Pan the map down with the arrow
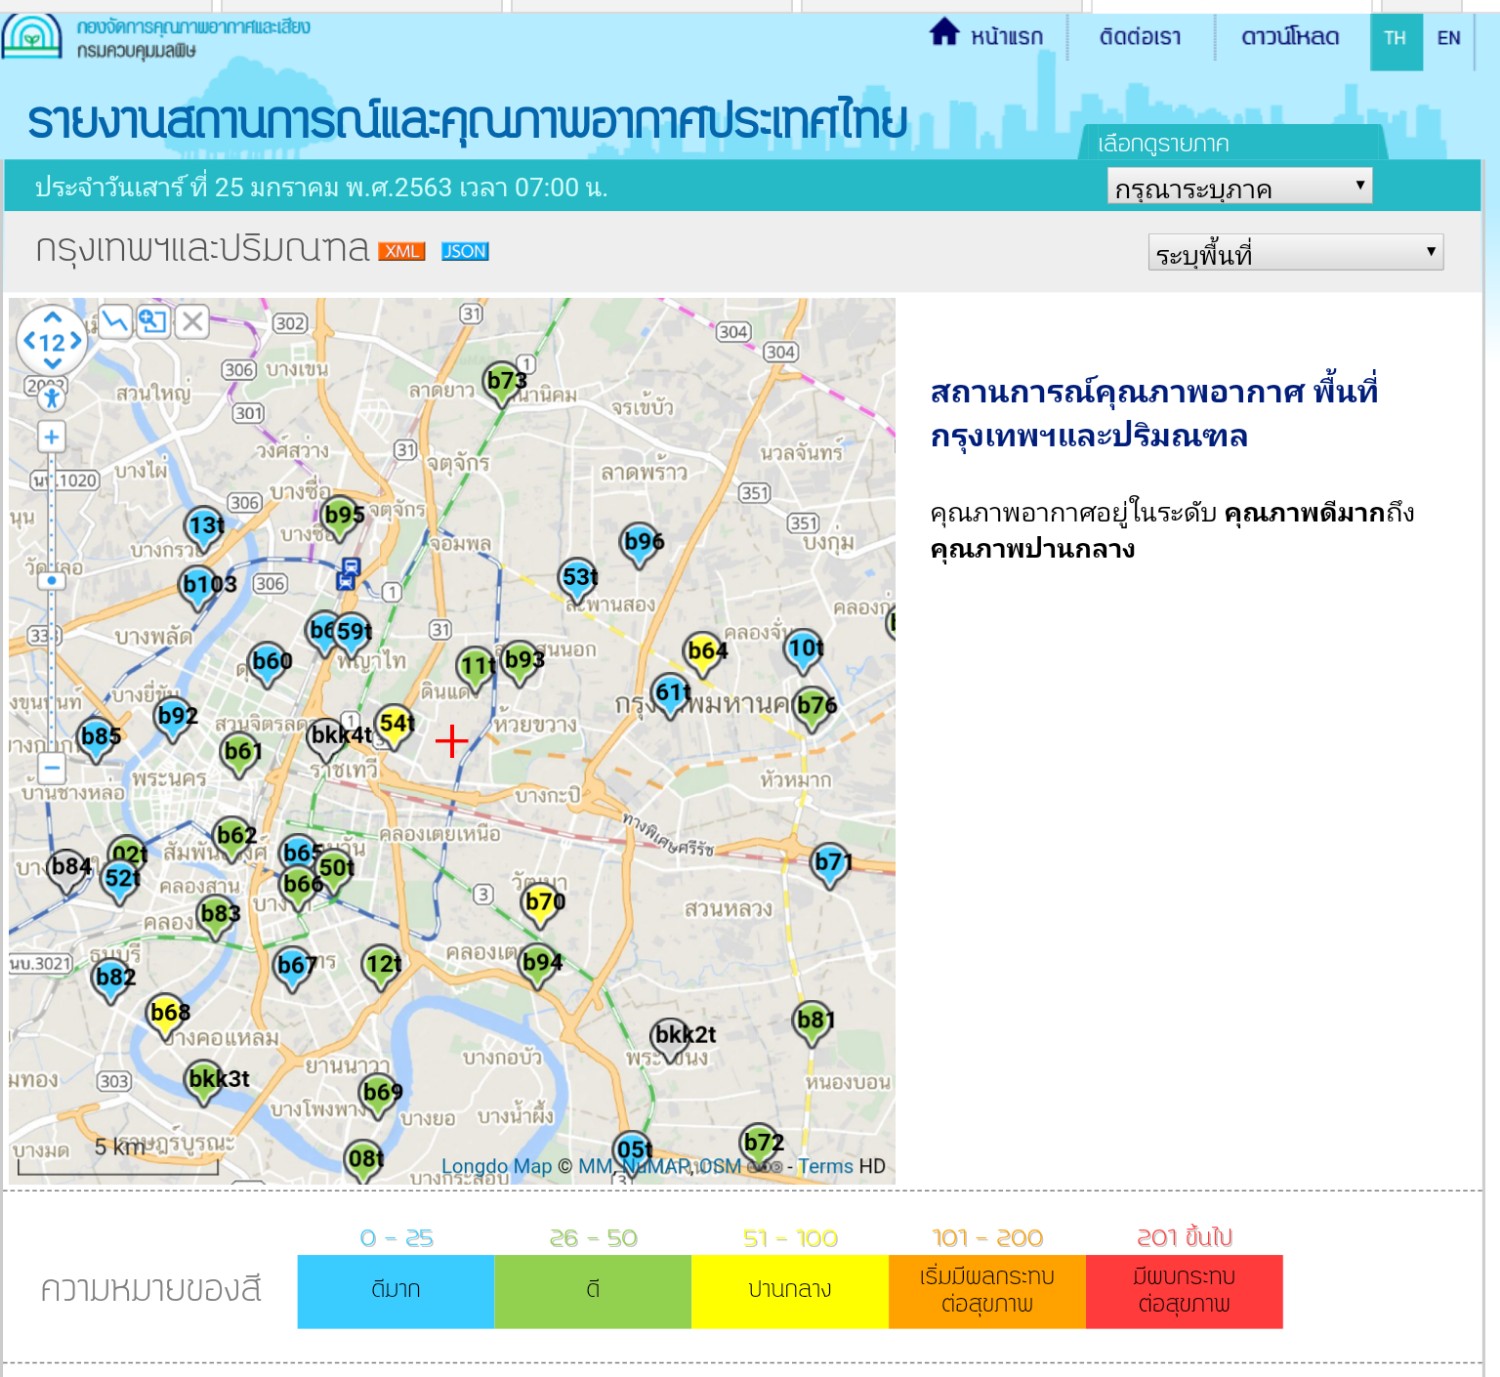1500x1377 pixels. pyautogui.click(x=52, y=364)
